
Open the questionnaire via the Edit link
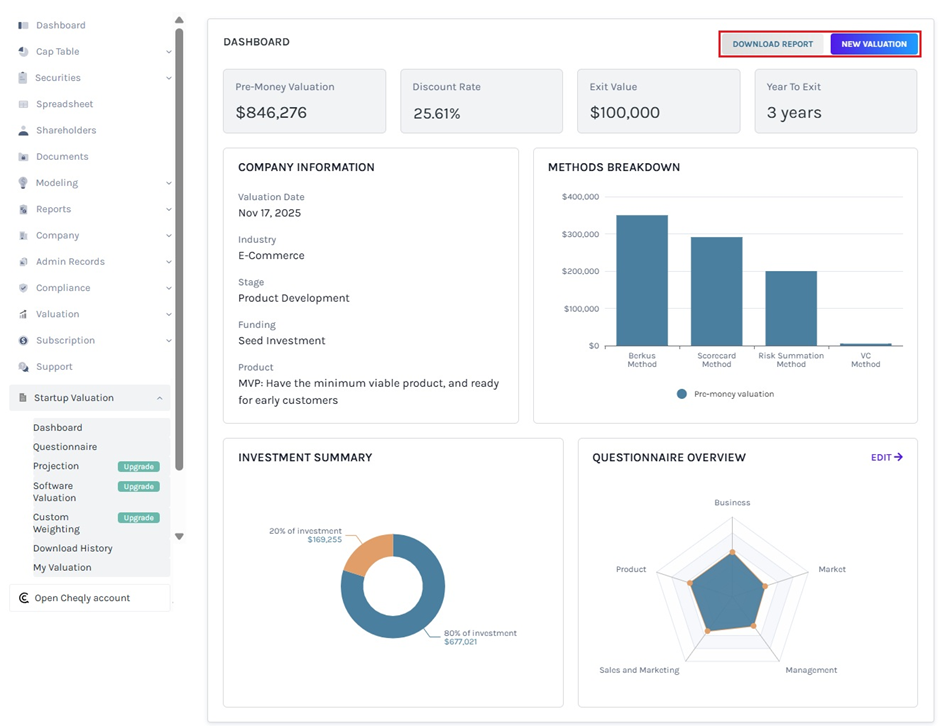pos(887,457)
